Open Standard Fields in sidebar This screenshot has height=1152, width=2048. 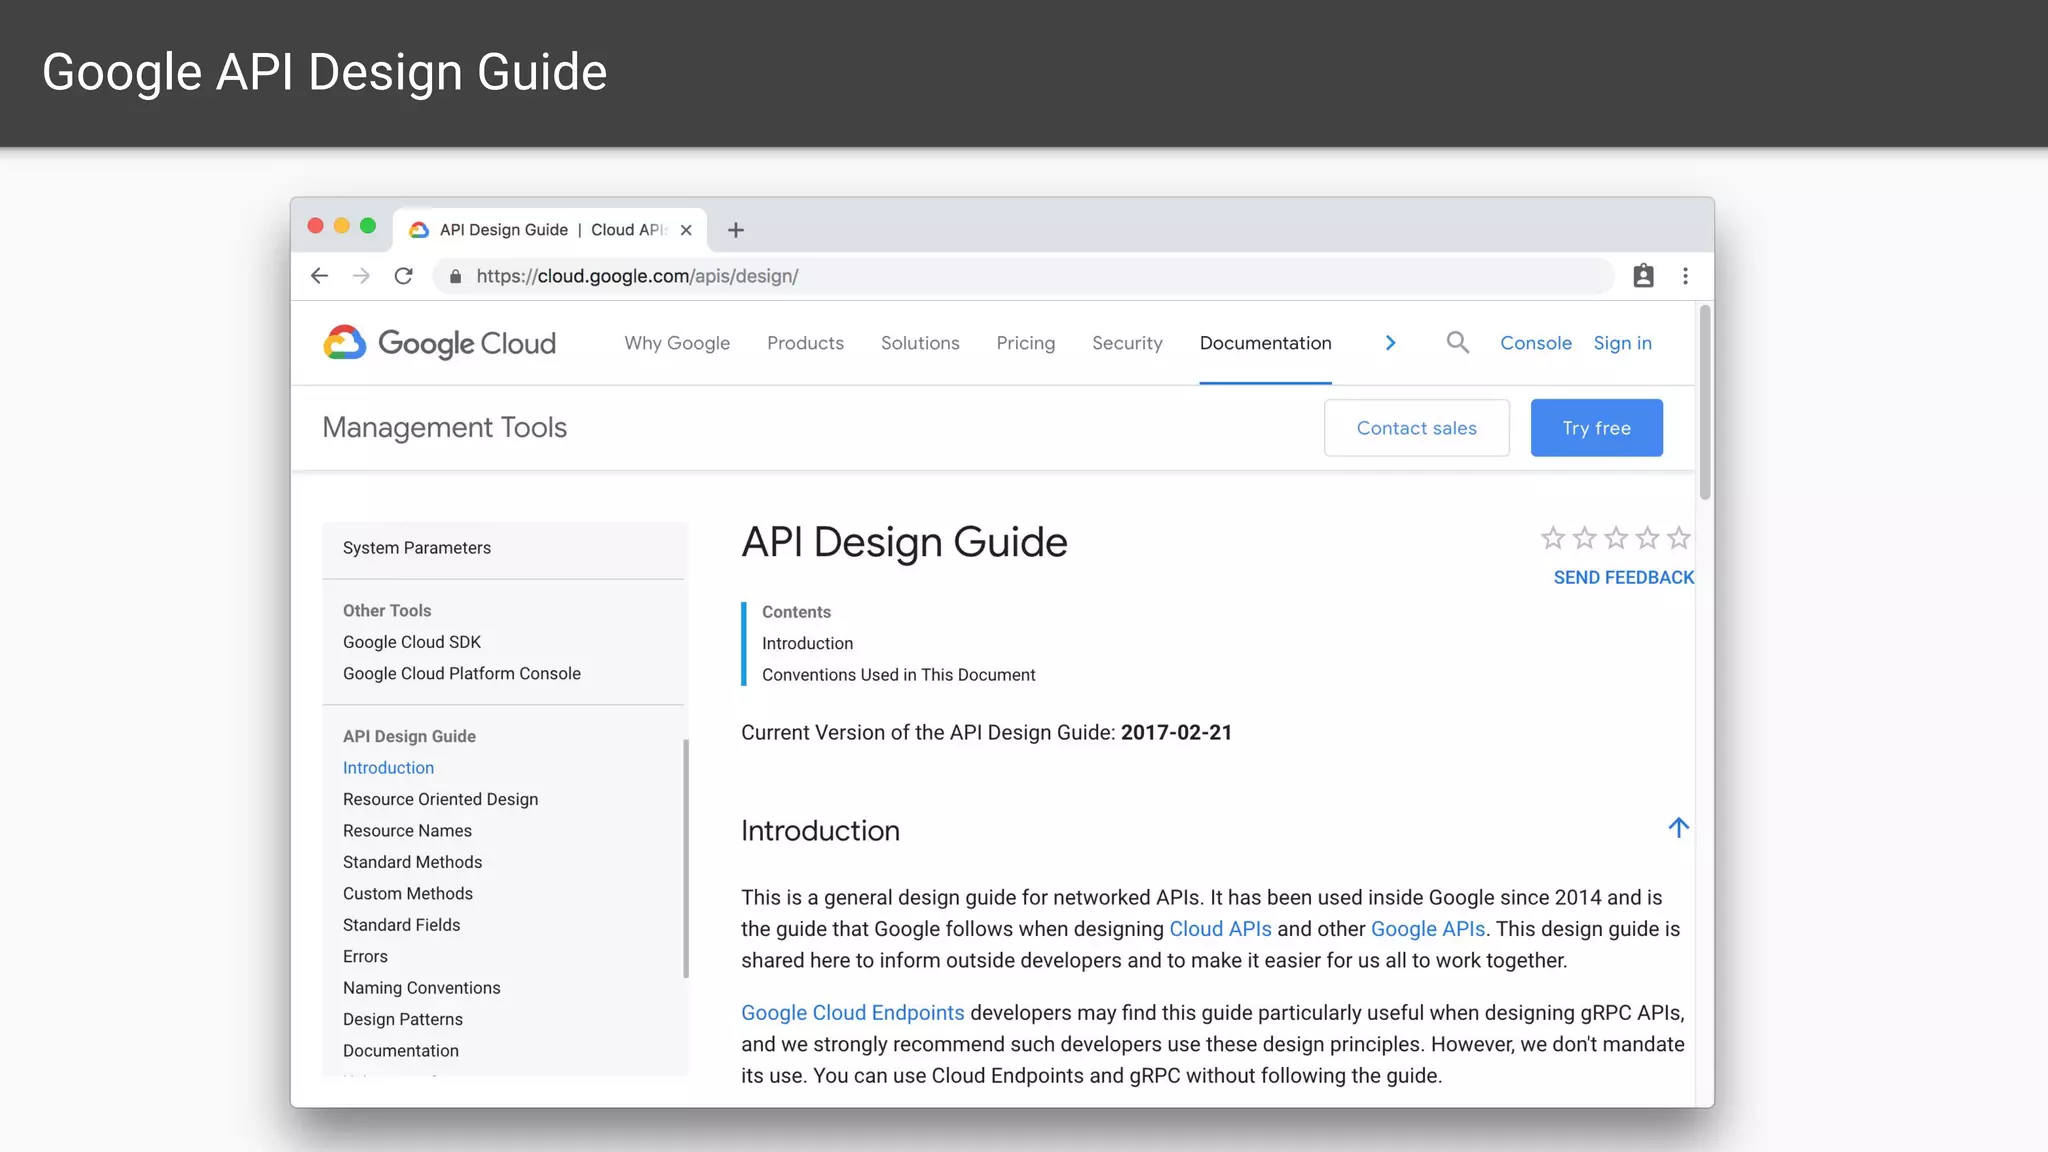(x=401, y=925)
